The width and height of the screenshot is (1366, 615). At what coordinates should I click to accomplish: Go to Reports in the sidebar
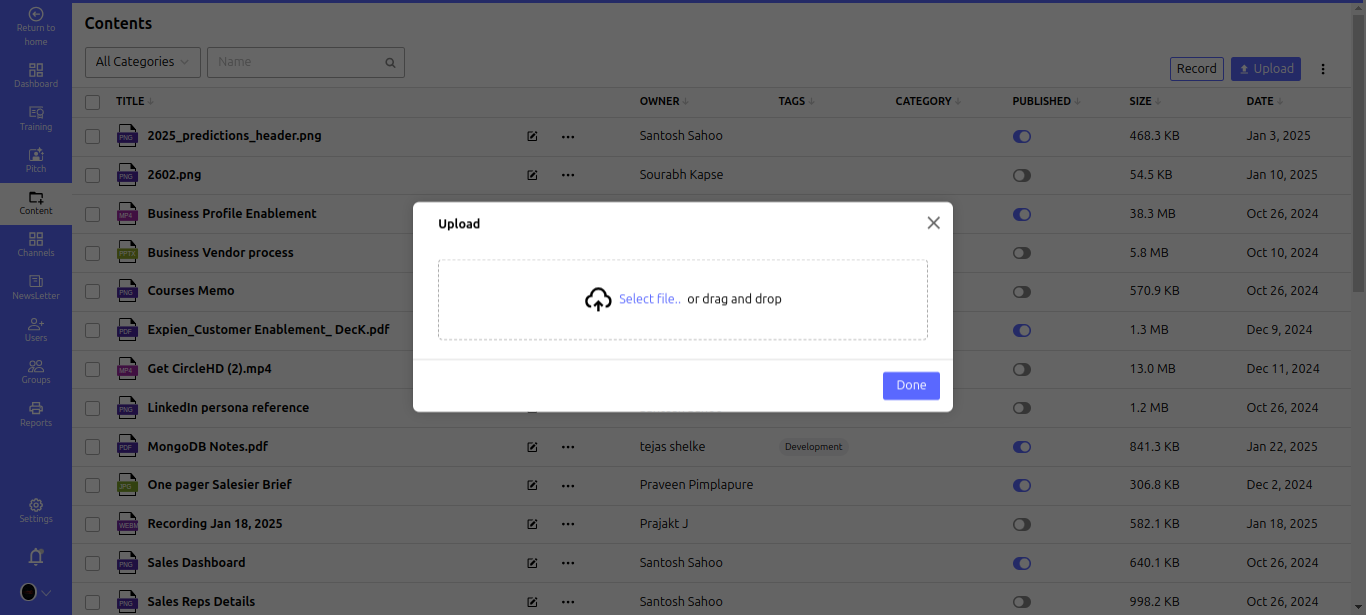(x=36, y=413)
